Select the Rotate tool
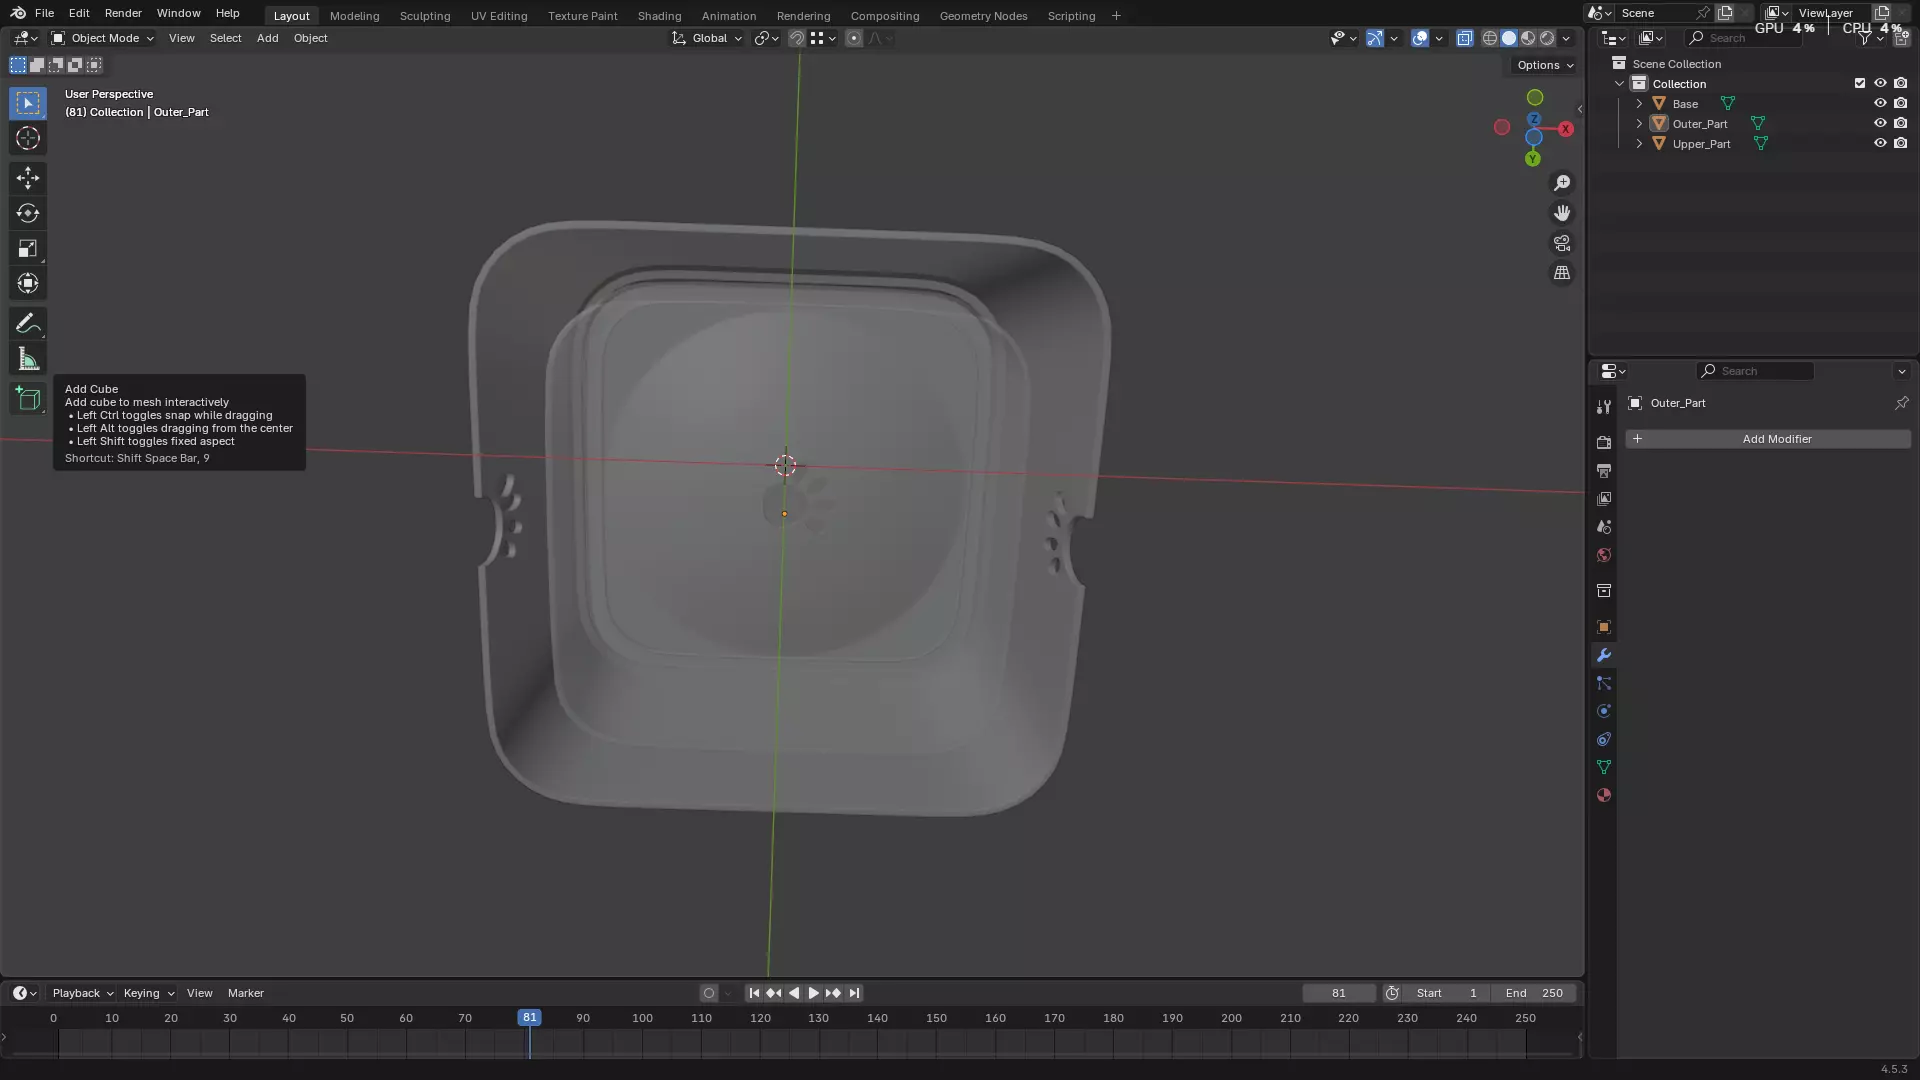Screen dimensions: 1920x1080 (x=28, y=213)
